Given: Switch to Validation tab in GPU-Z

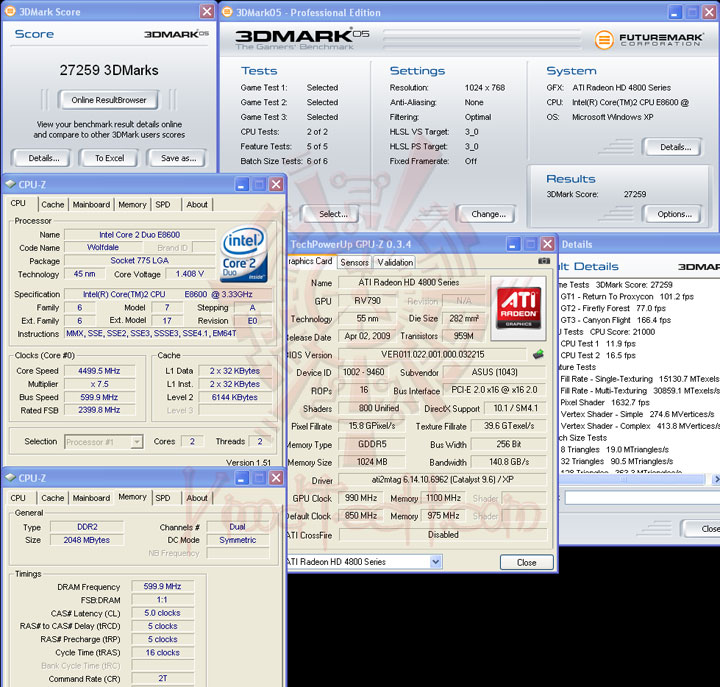Looking at the screenshot, I should pyautogui.click(x=395, y=263).
